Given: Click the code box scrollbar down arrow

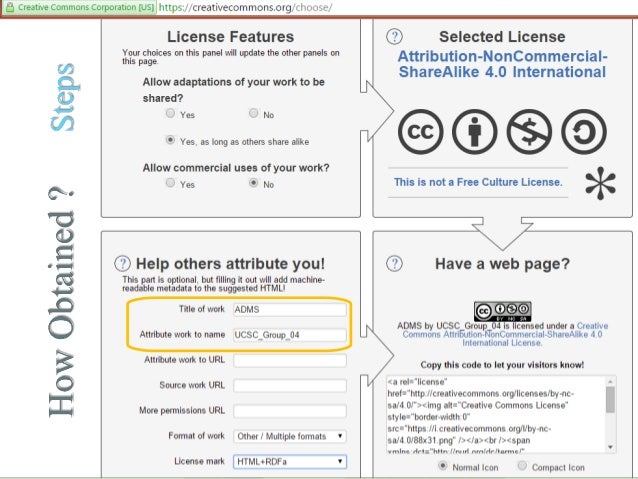Looking at the screenshot, I should point(610,447).
